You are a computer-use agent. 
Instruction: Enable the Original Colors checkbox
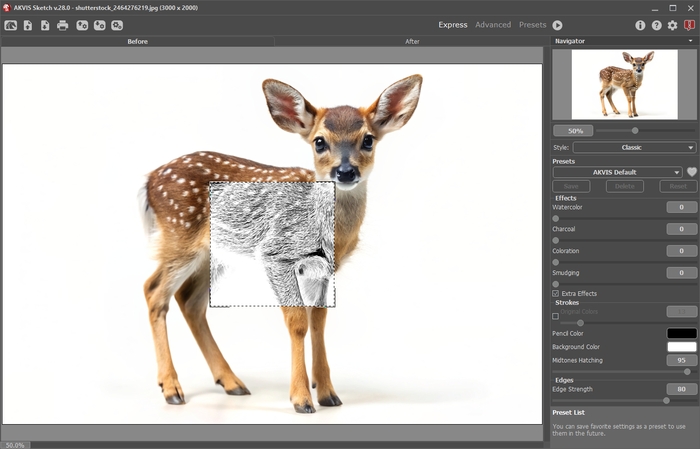coord(555,316)
